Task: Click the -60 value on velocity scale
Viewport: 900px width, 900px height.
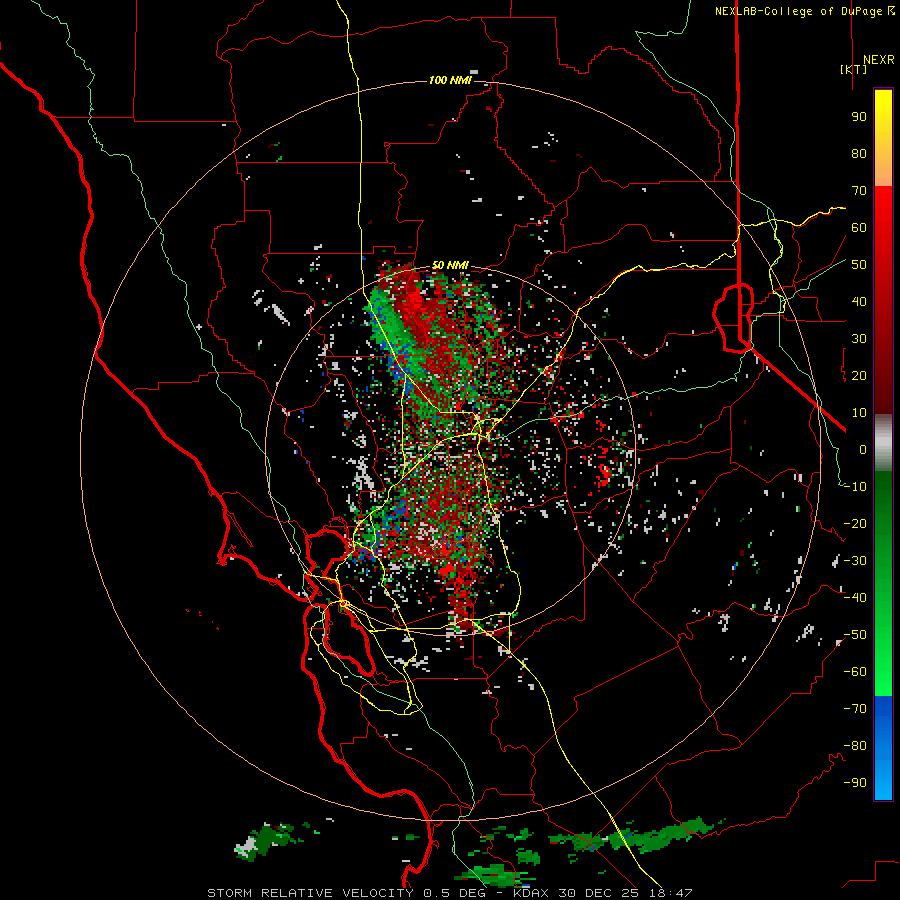Action: coord(855,672)
